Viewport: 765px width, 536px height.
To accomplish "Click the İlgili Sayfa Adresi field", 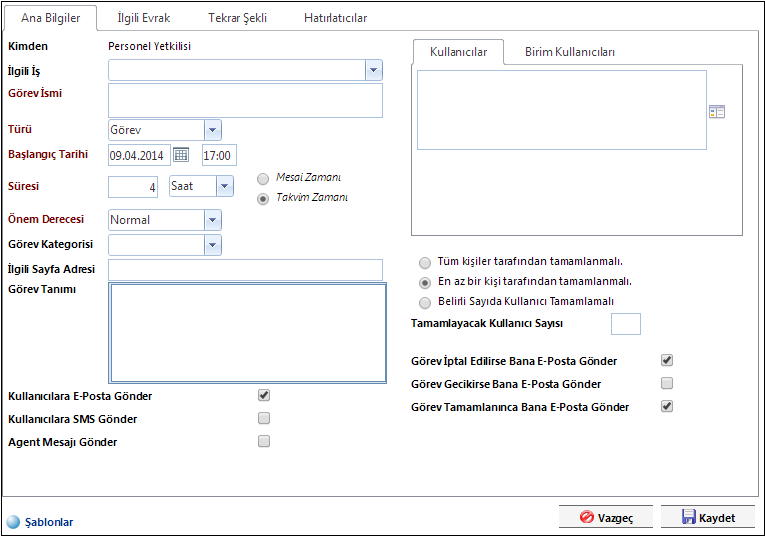I will [x=245, y=270].
